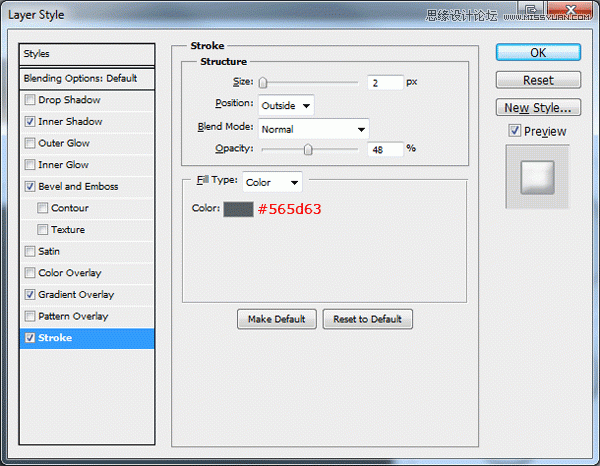Turn on the Texture checkbox
Image resolution: width=600 pixels, height=466 pixels.
pos(42,230)
